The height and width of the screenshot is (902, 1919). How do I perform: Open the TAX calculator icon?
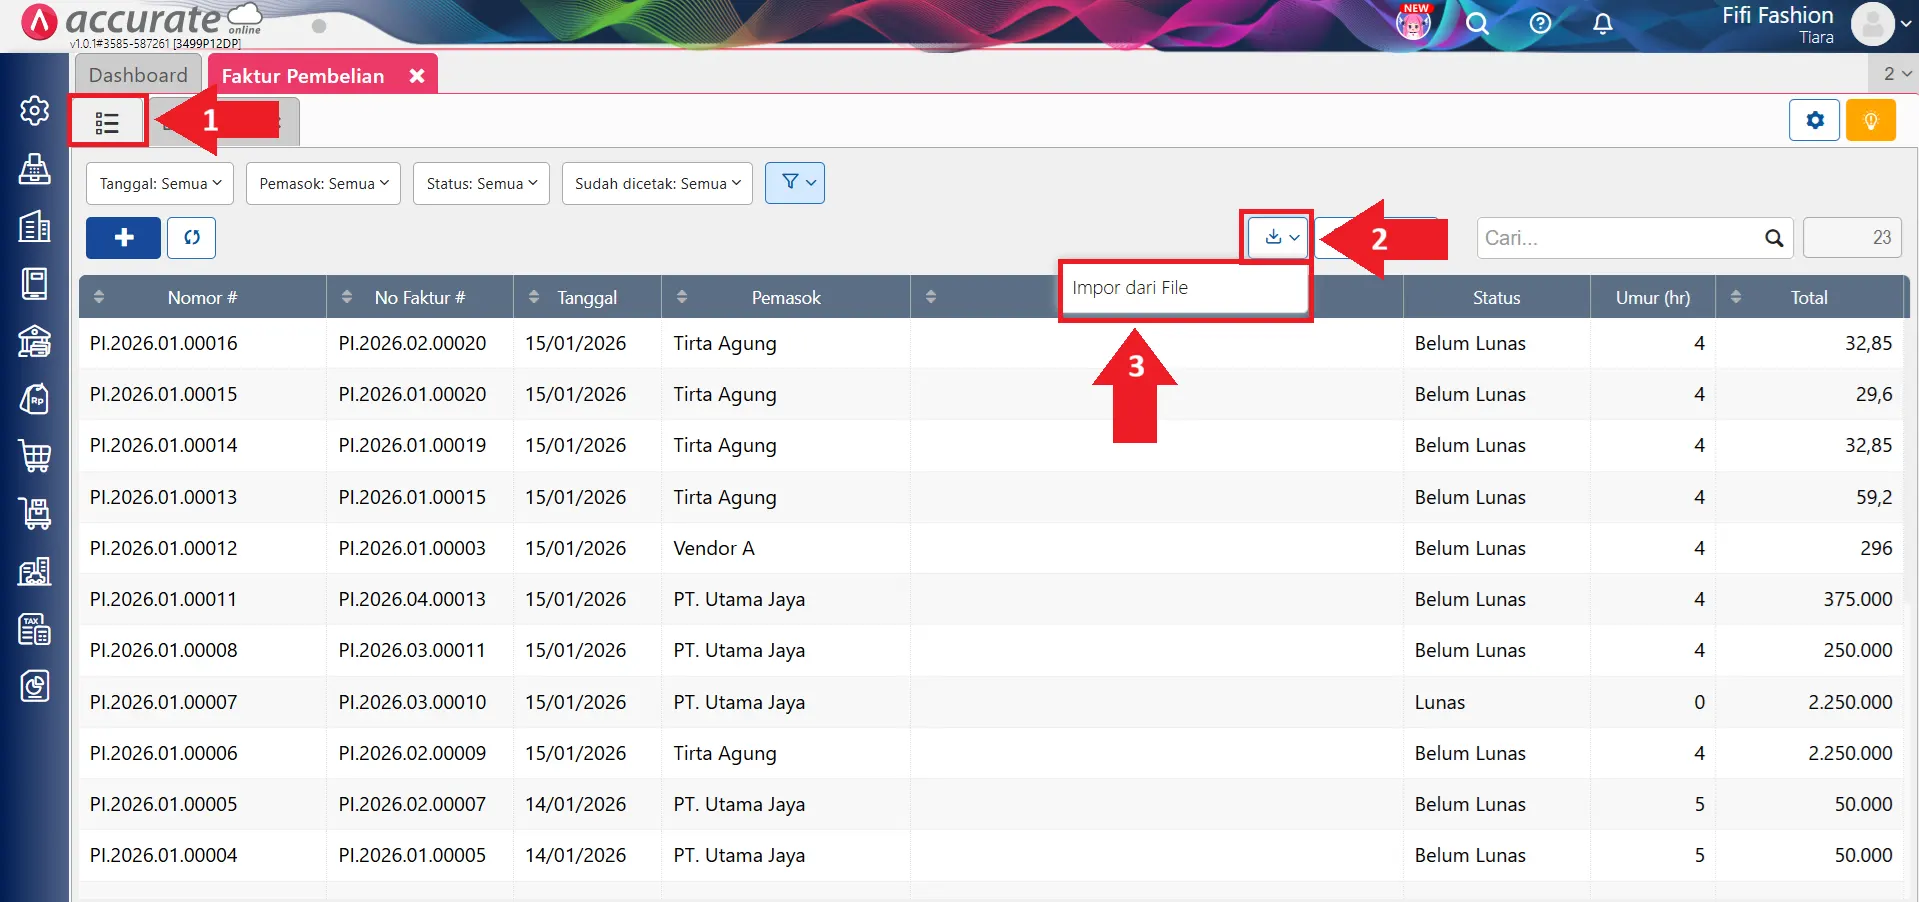coord(35,628)
